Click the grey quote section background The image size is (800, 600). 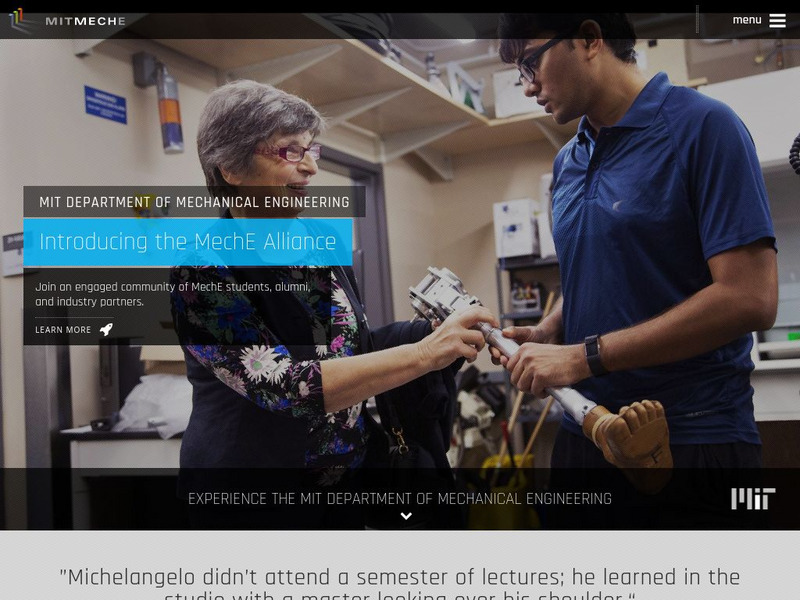point(399,546)
